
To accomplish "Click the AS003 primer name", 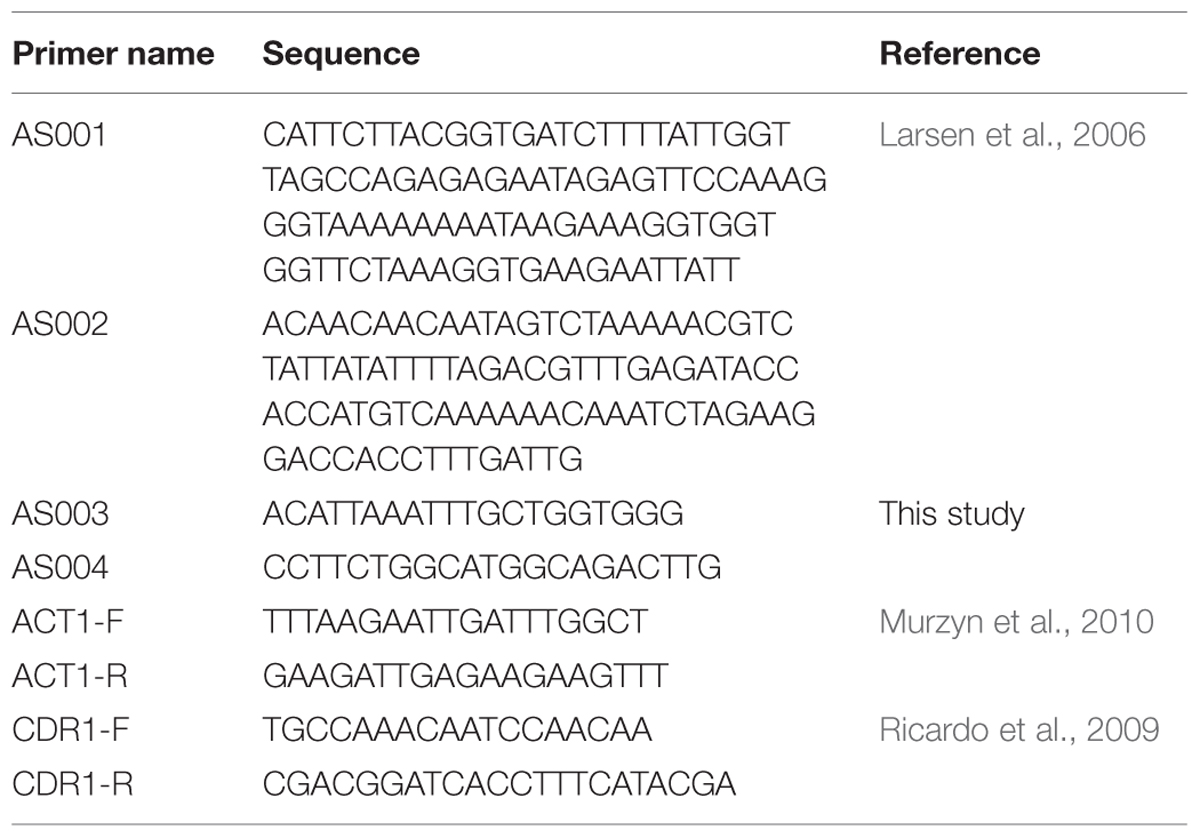I will pos(60,514).
